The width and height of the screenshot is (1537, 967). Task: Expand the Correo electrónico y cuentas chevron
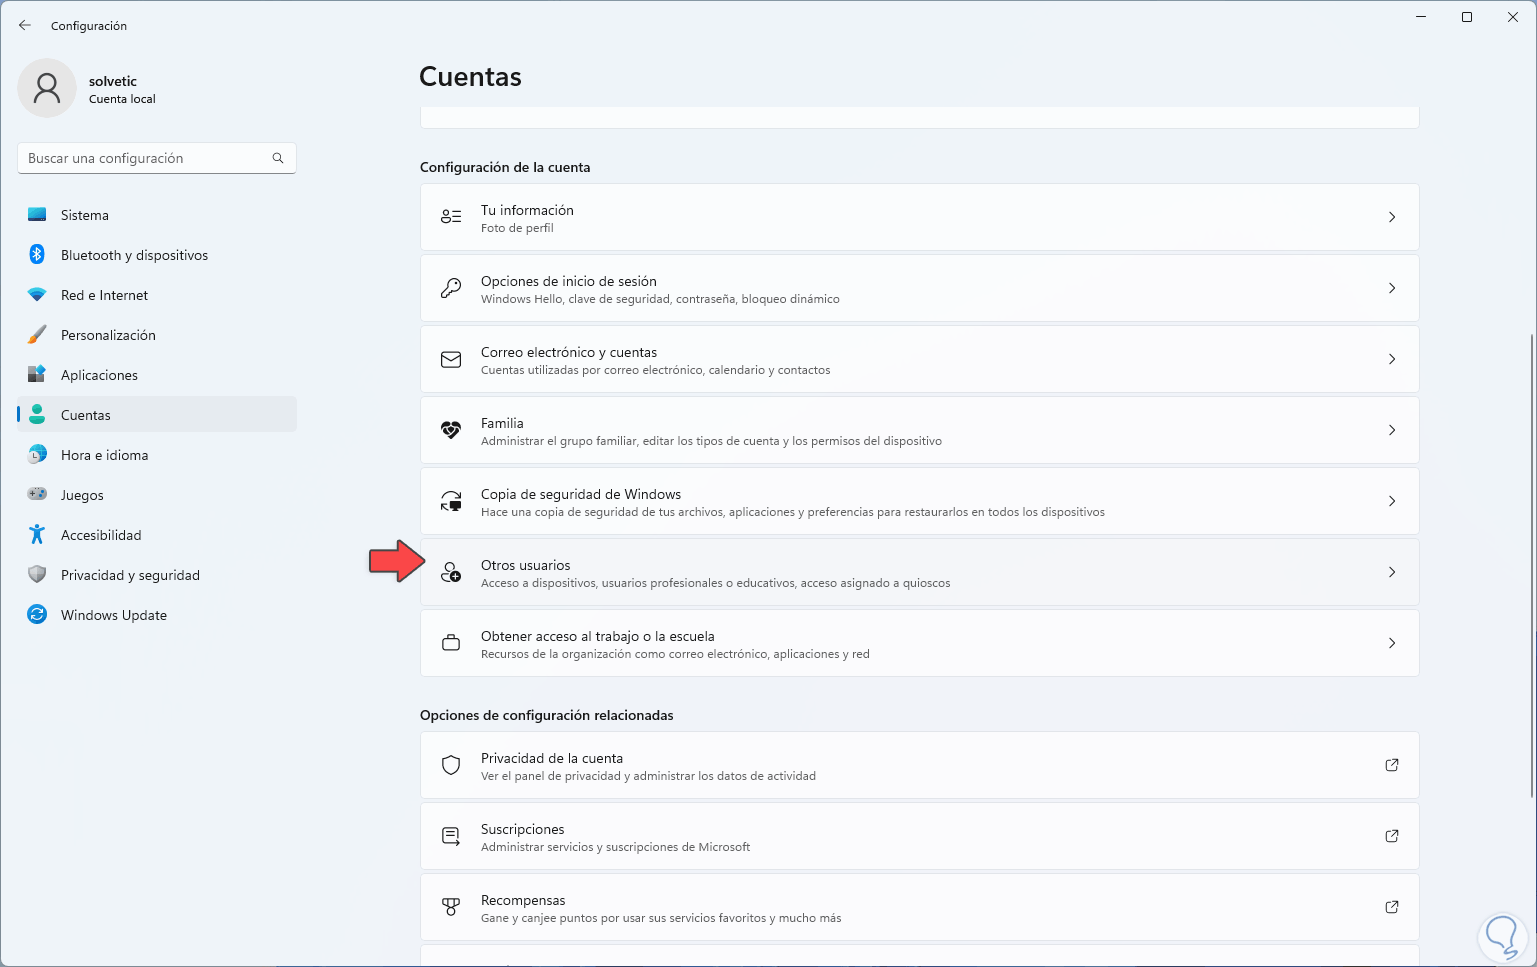(1391, 359)
